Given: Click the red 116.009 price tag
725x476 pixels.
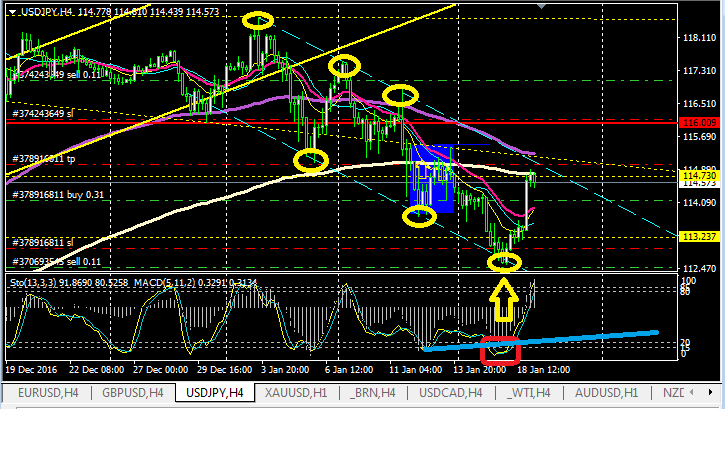Looking at the screenshot, I should [x=700, y=123].
